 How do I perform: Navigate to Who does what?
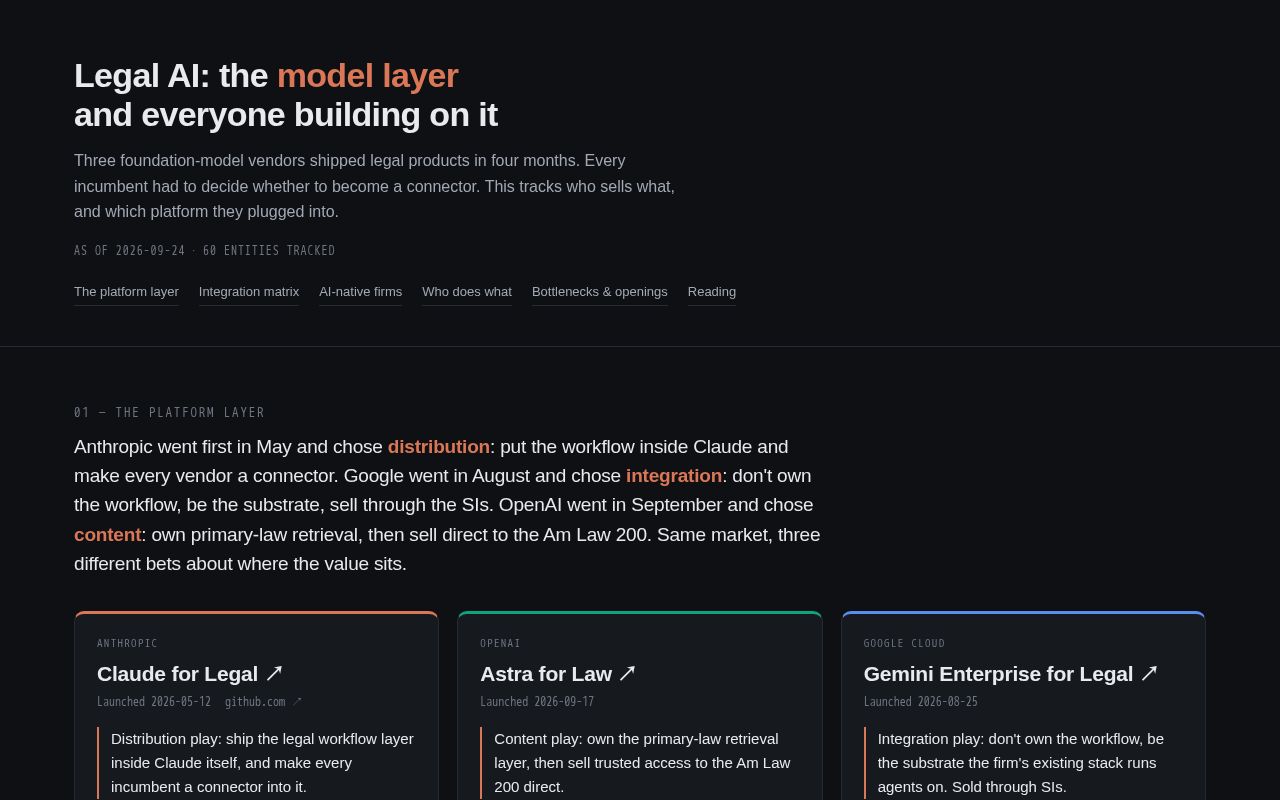(x=467, y=292)
